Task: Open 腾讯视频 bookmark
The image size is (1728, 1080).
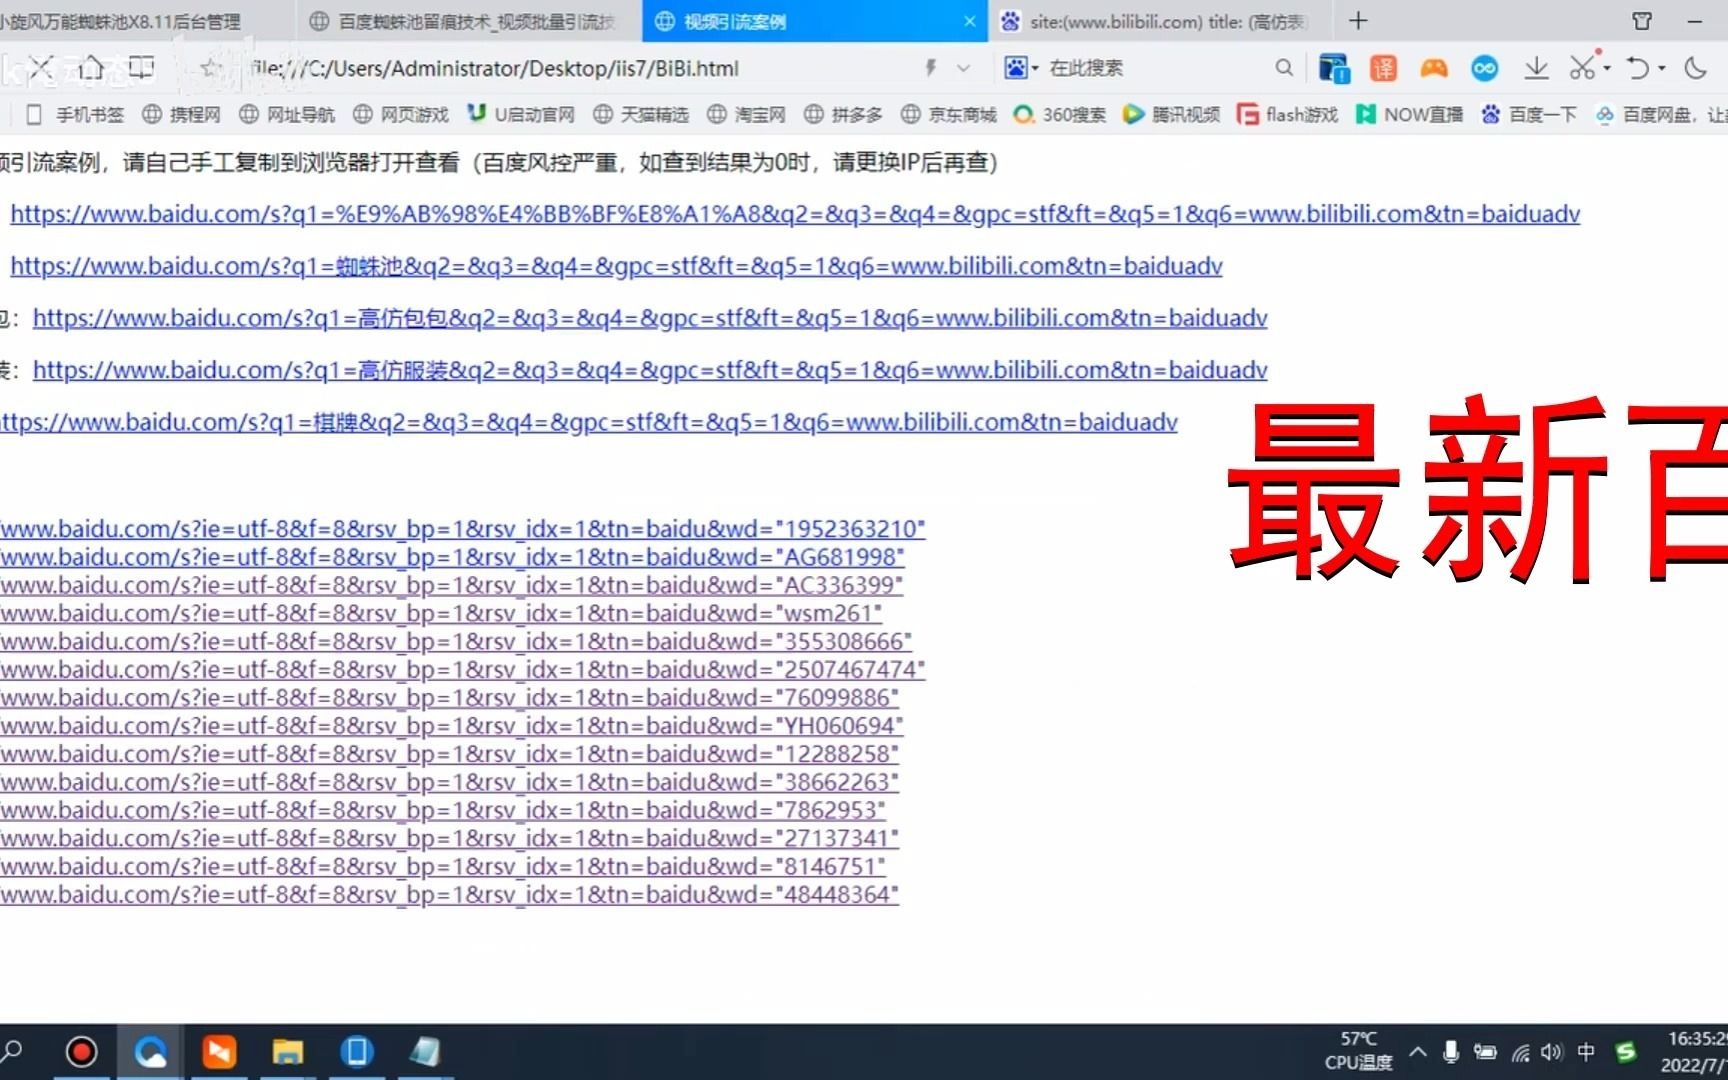Action: [1171, 115]
